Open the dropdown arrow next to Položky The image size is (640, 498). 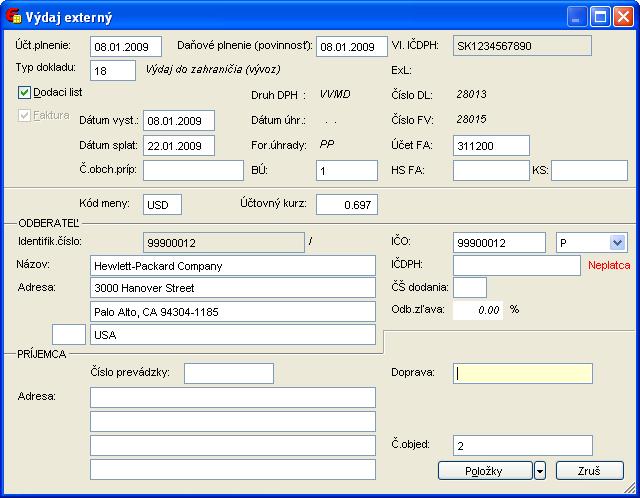[540, 471]
